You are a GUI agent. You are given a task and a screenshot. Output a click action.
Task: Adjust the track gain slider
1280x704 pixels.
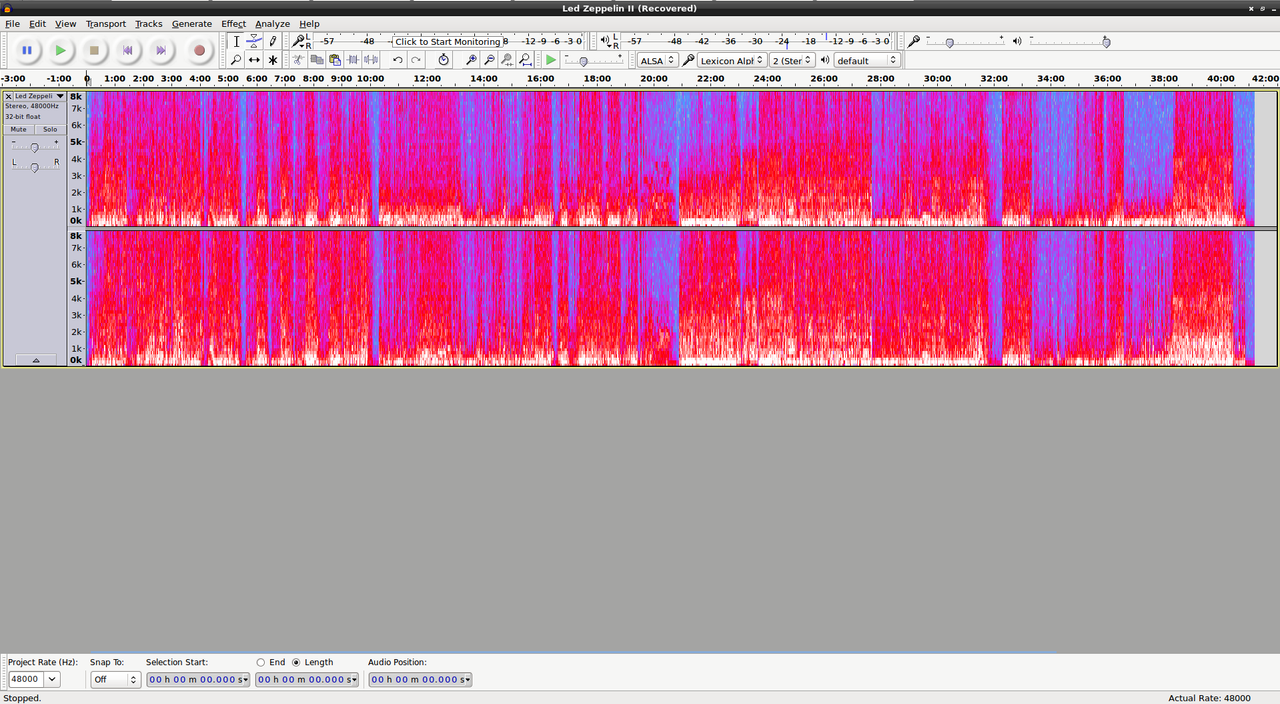point(35,146)
